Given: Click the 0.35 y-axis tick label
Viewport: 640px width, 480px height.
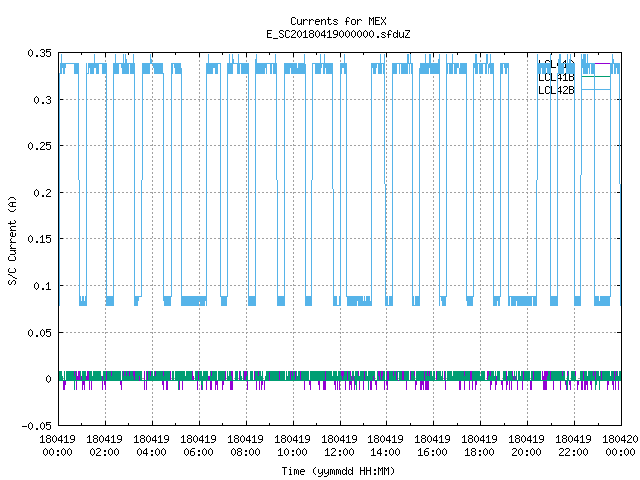Looking at the screenshot, I should [40, 53].
